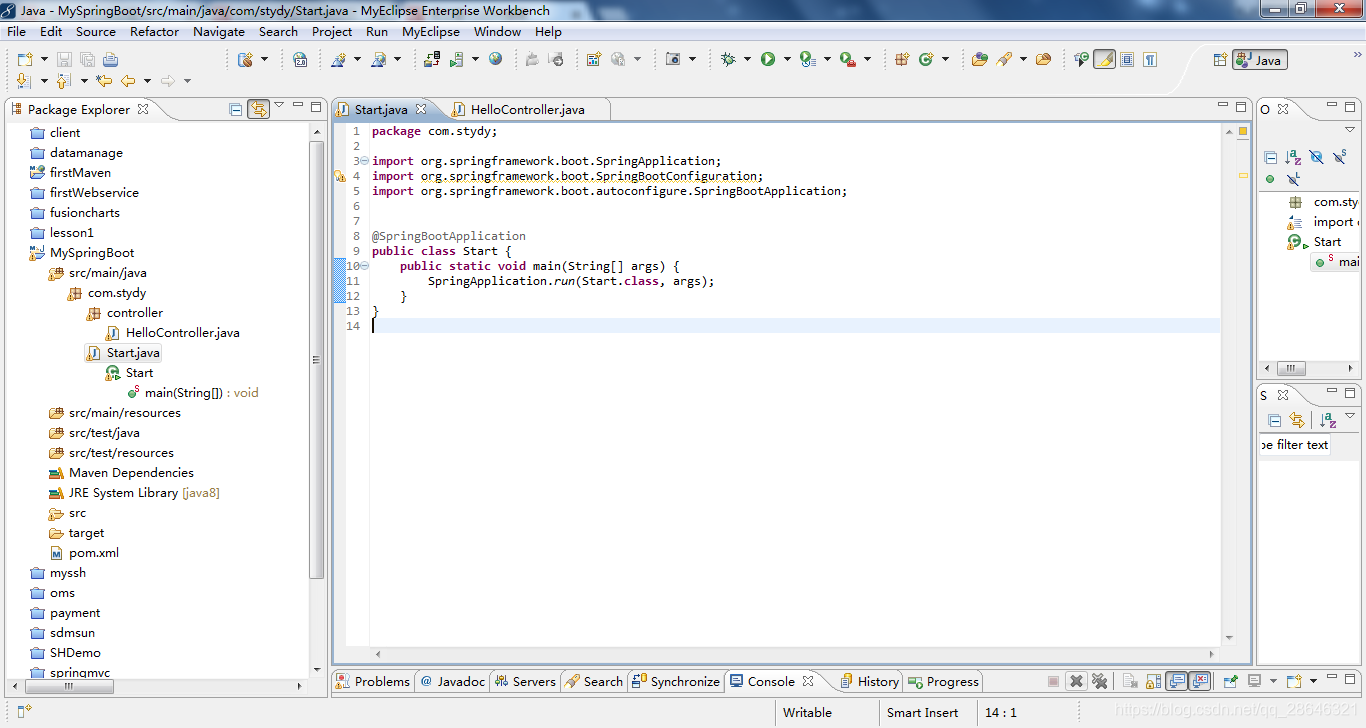This screenshot has height=728, width=1366.
Task: Open the Debug configurations dropdown arrow
Action: tap(746, 60)
